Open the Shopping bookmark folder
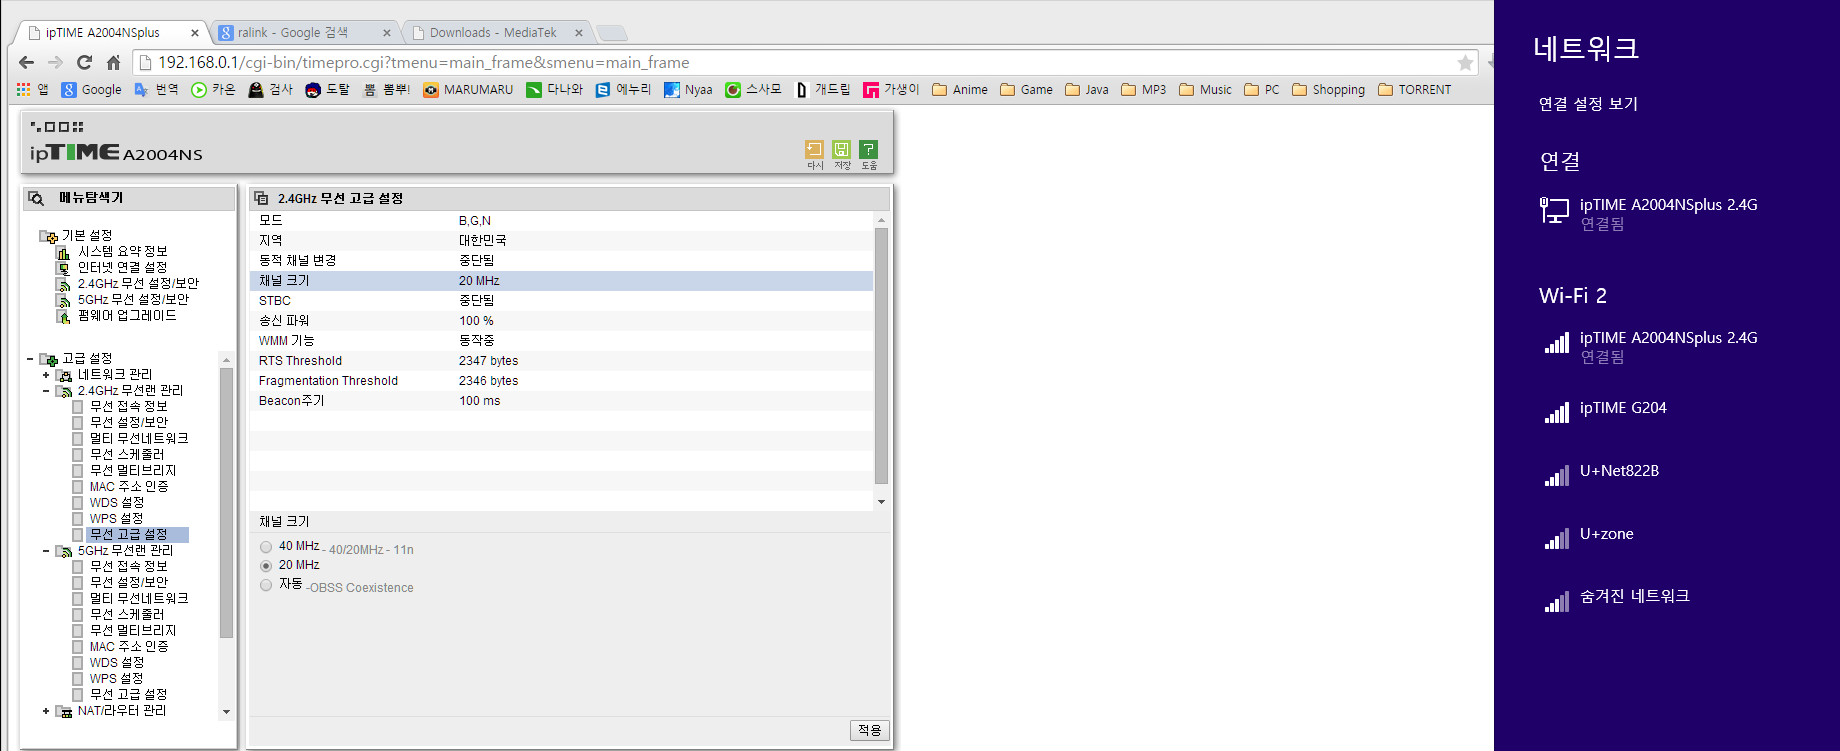Screen dimensions: 1840x751 coord(1329,90)
